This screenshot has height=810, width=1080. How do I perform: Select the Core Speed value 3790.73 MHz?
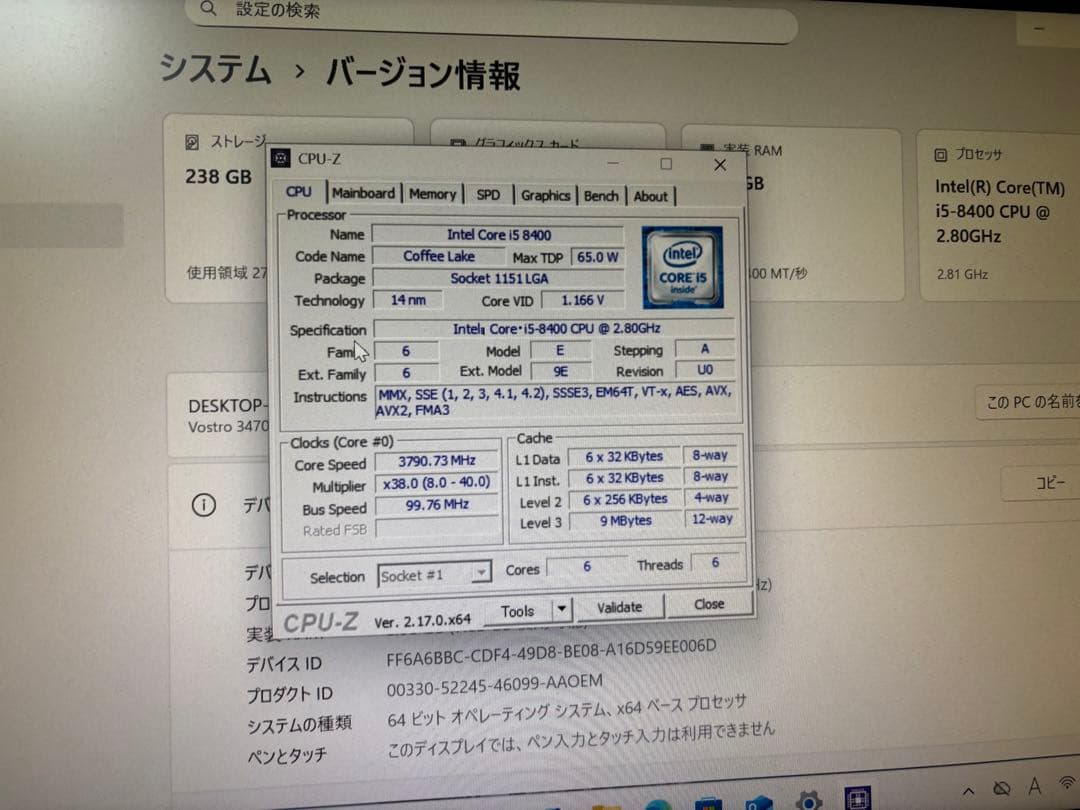pyautogui.click(x=437, y=461)
